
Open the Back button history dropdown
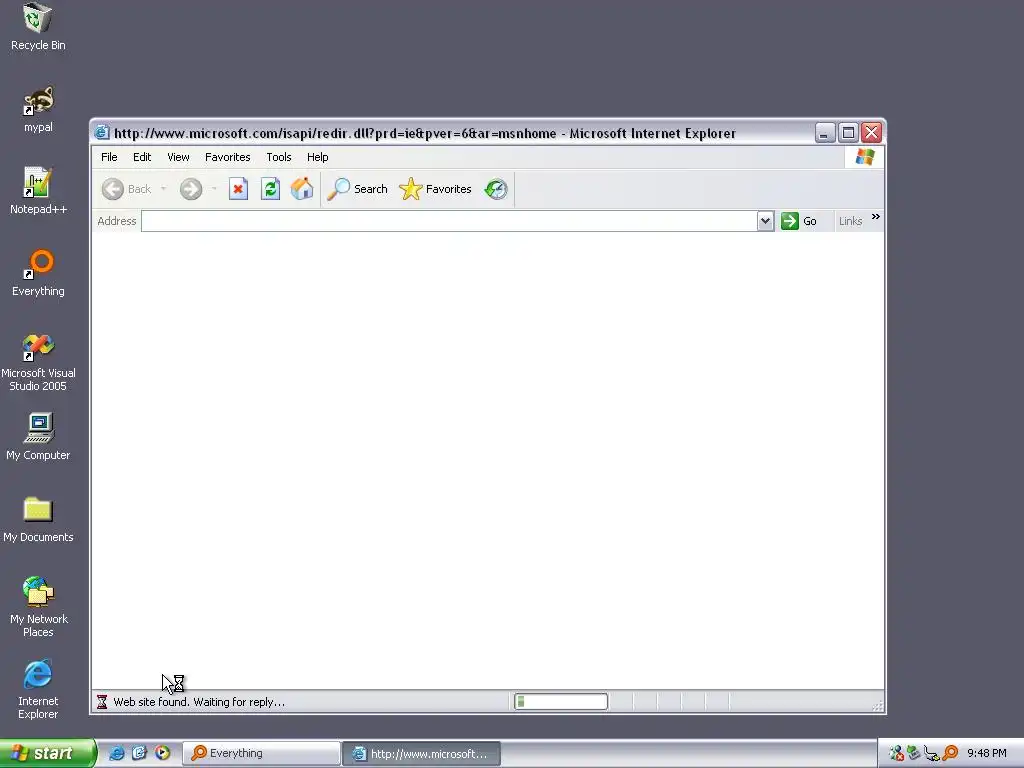point(163,189)
